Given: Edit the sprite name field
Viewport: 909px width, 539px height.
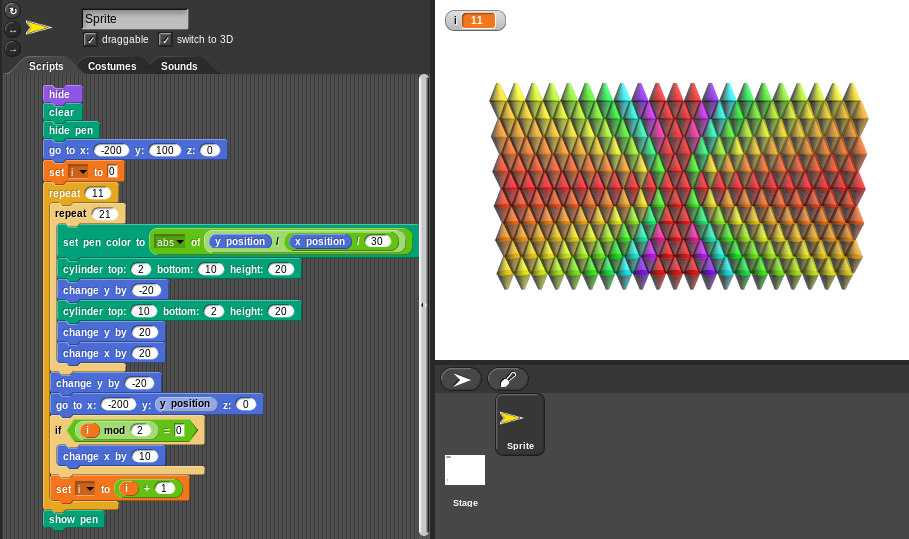Looking at the screenshot, I should pos(135,19).
